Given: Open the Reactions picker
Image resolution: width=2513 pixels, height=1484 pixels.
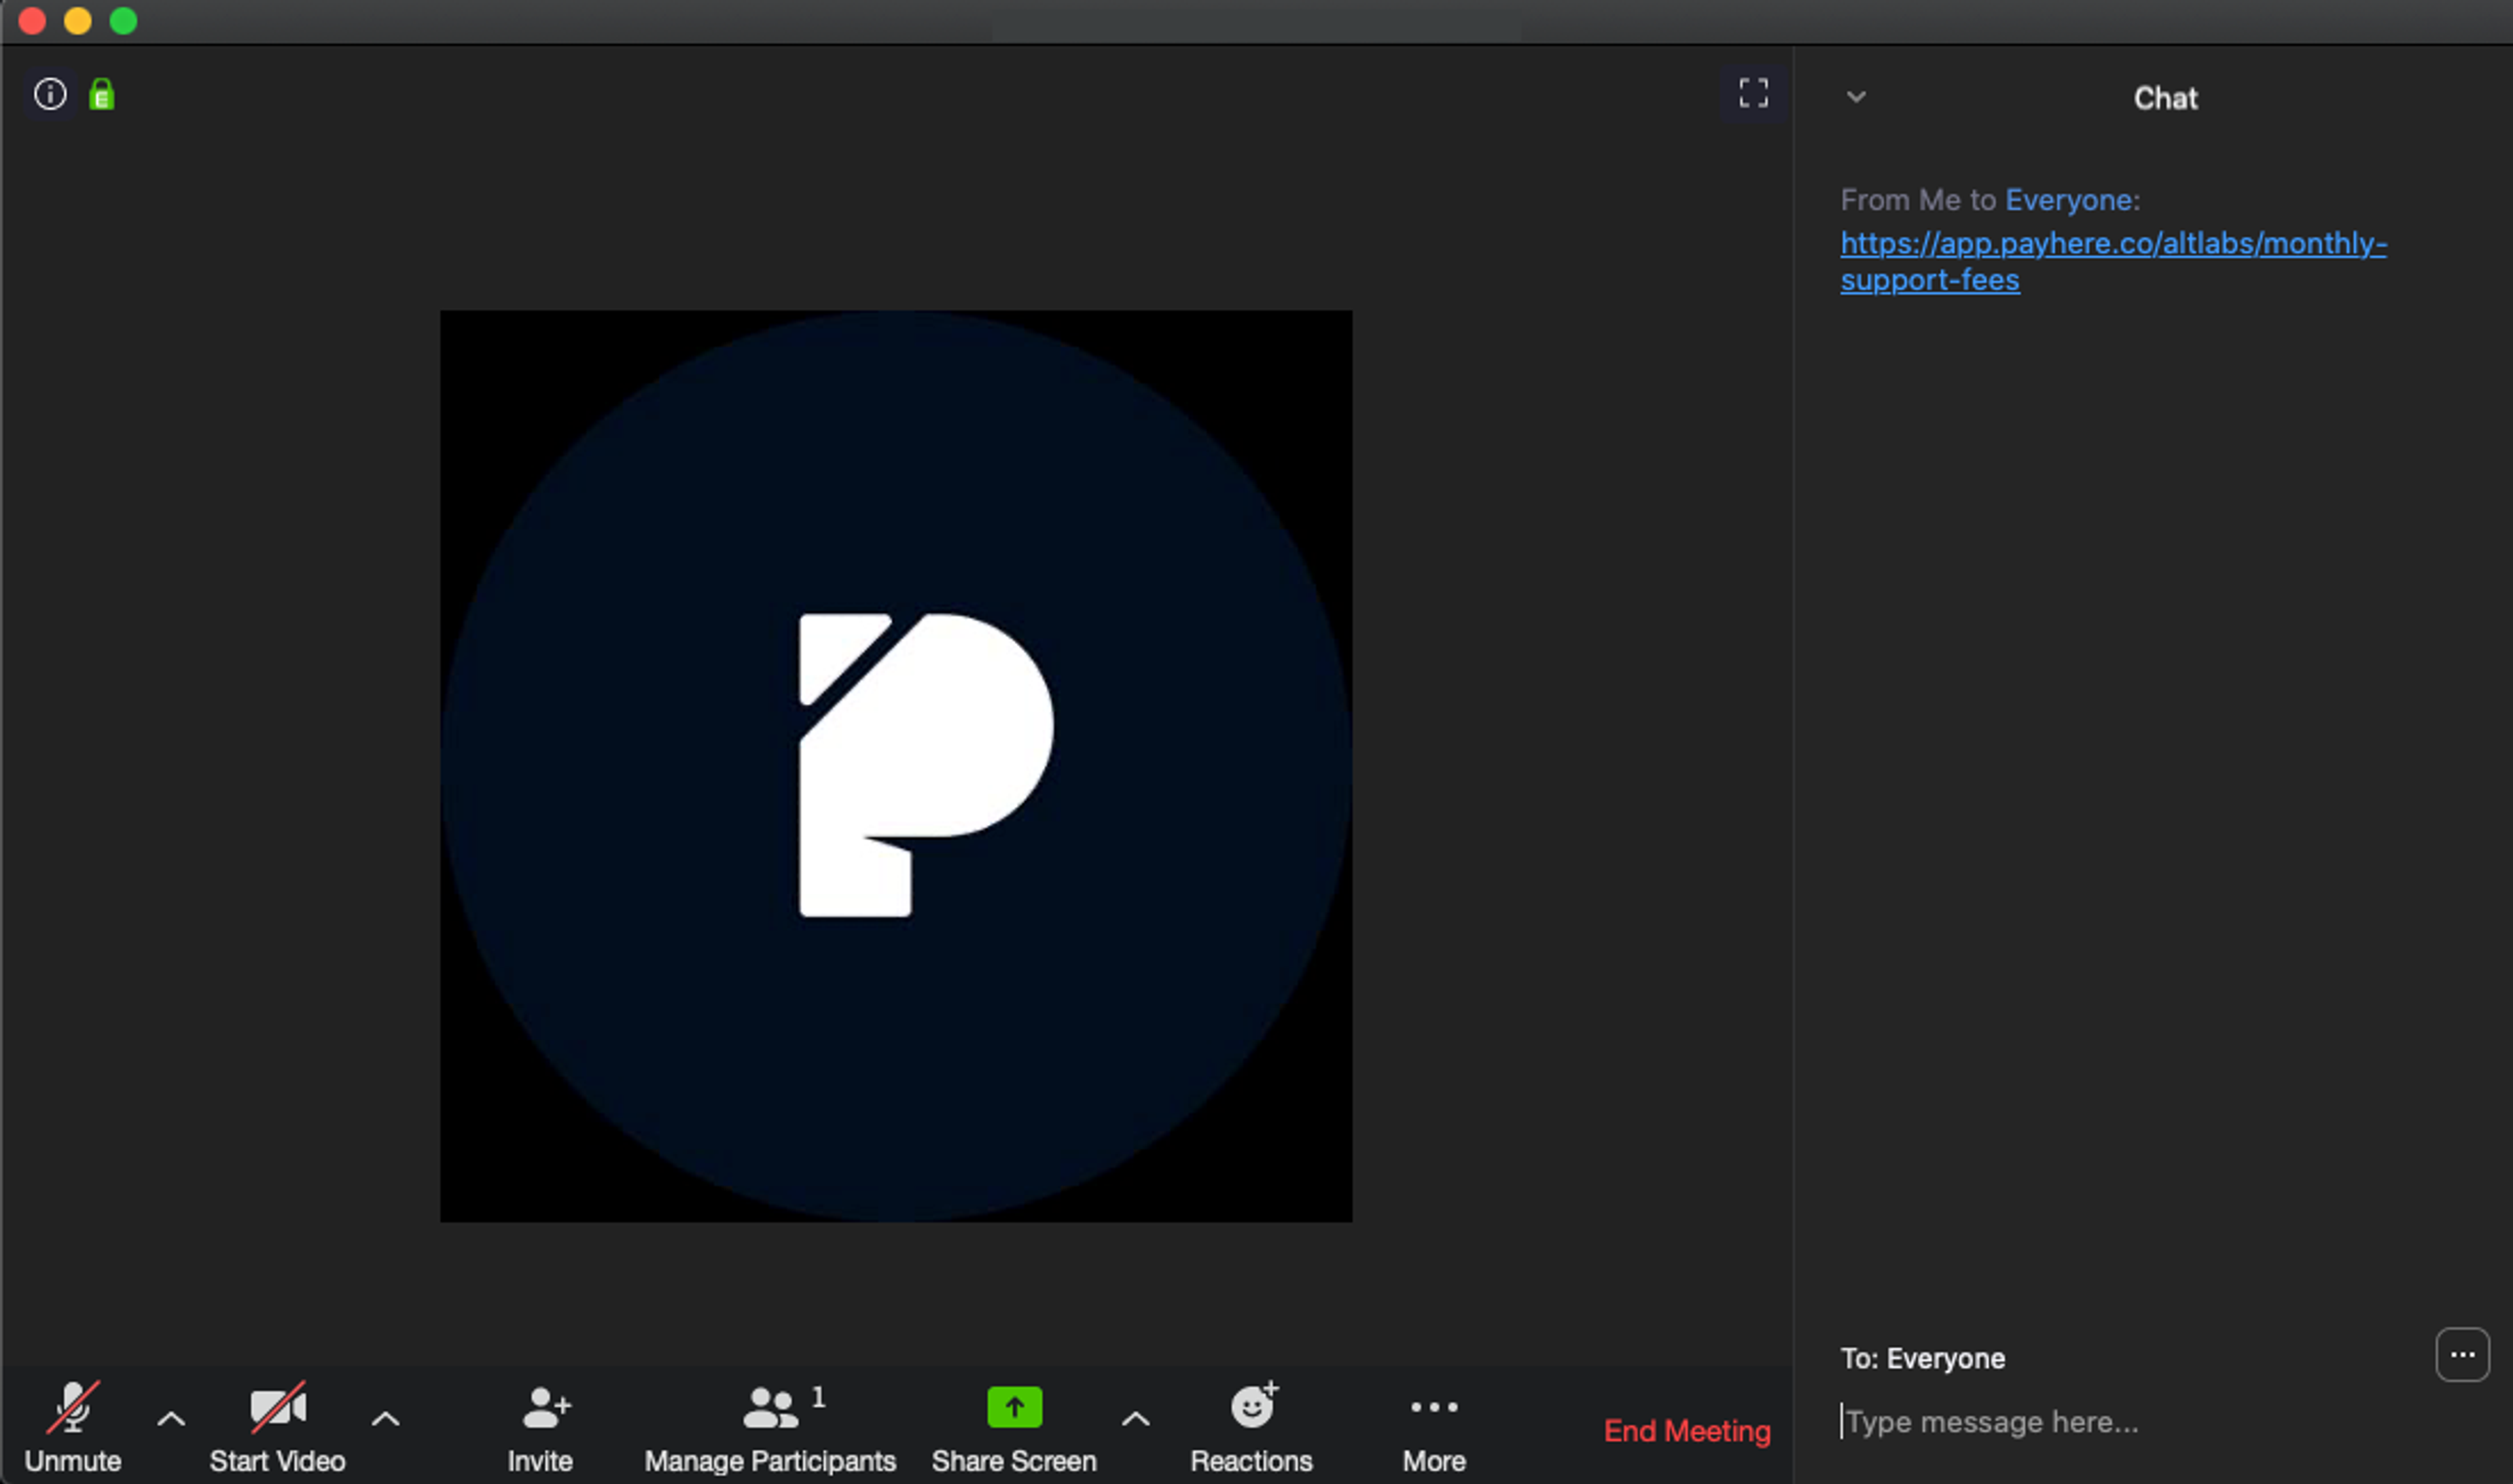Looking at the screenshot, I should 1251,1427.
